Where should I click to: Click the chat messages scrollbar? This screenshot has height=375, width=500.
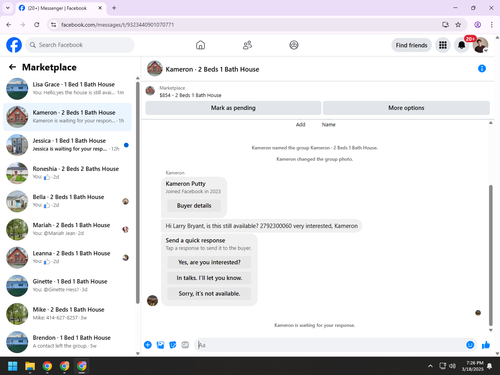point(491,255)
